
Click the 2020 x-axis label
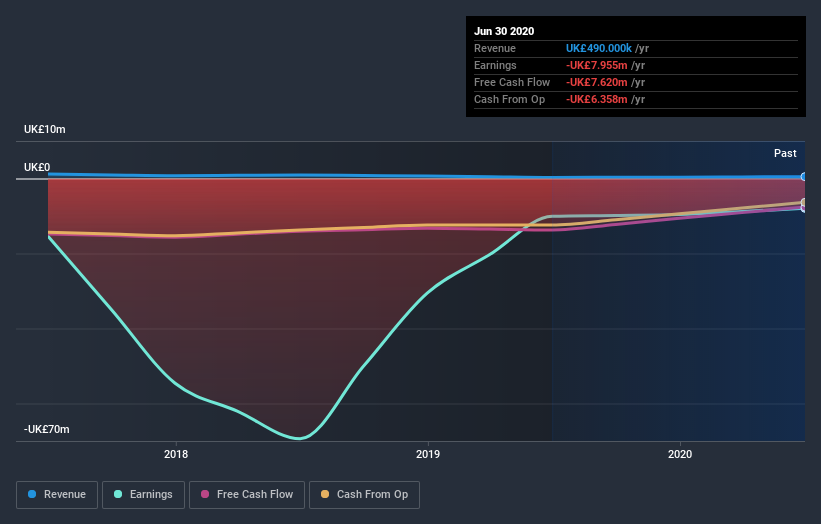coord(680,454)
